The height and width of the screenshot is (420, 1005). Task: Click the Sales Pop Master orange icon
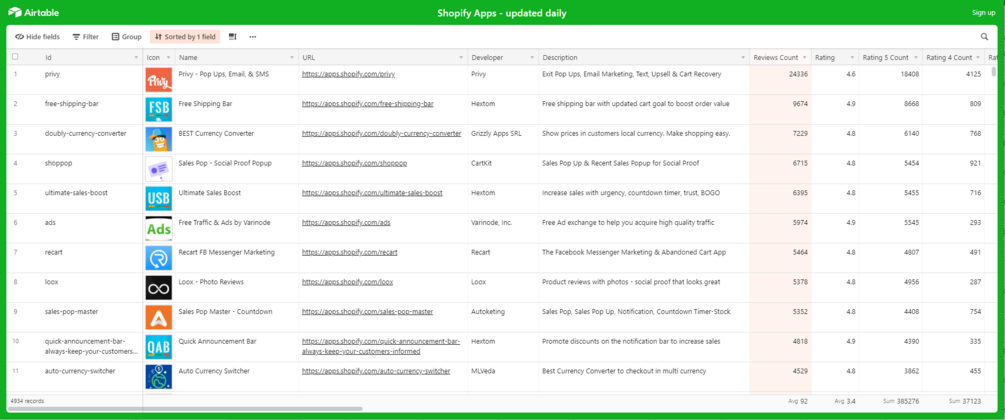pyautogui.click(x=158, y=317)
